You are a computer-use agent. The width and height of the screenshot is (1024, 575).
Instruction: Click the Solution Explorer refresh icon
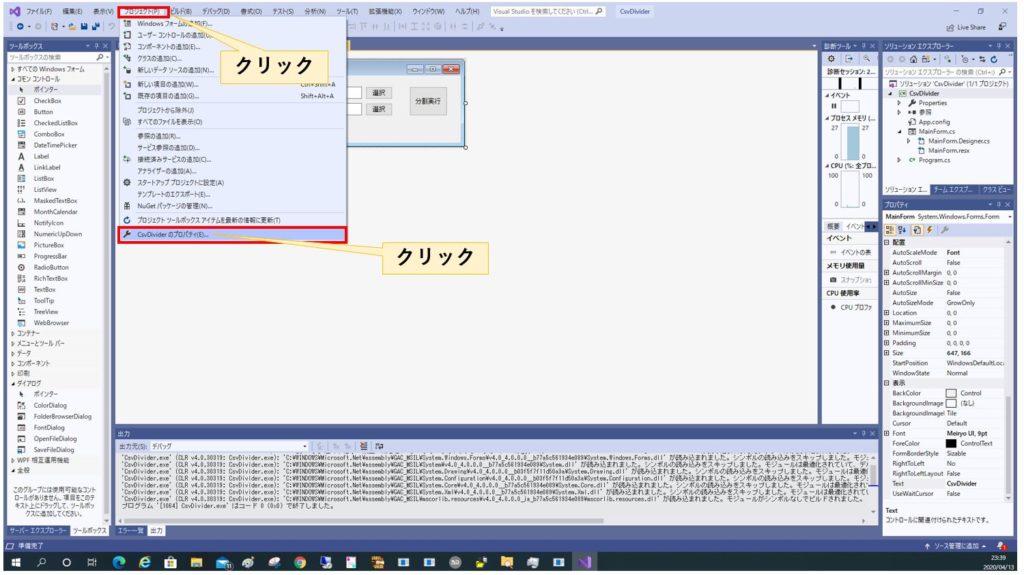point(994,59)
